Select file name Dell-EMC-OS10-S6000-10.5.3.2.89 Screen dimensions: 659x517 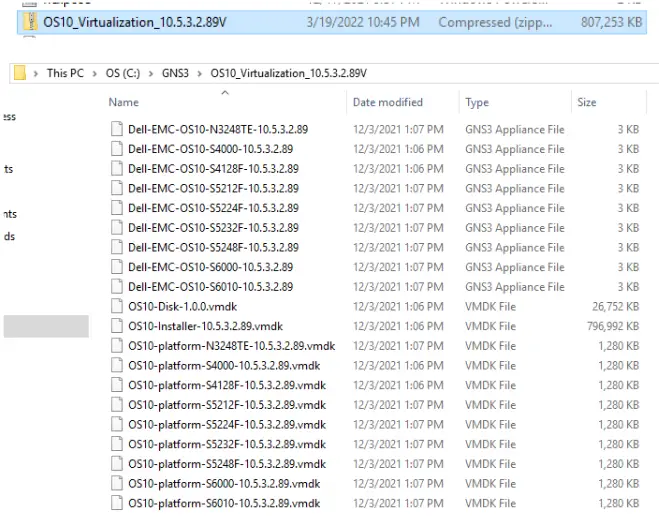(x=211, y=267)
